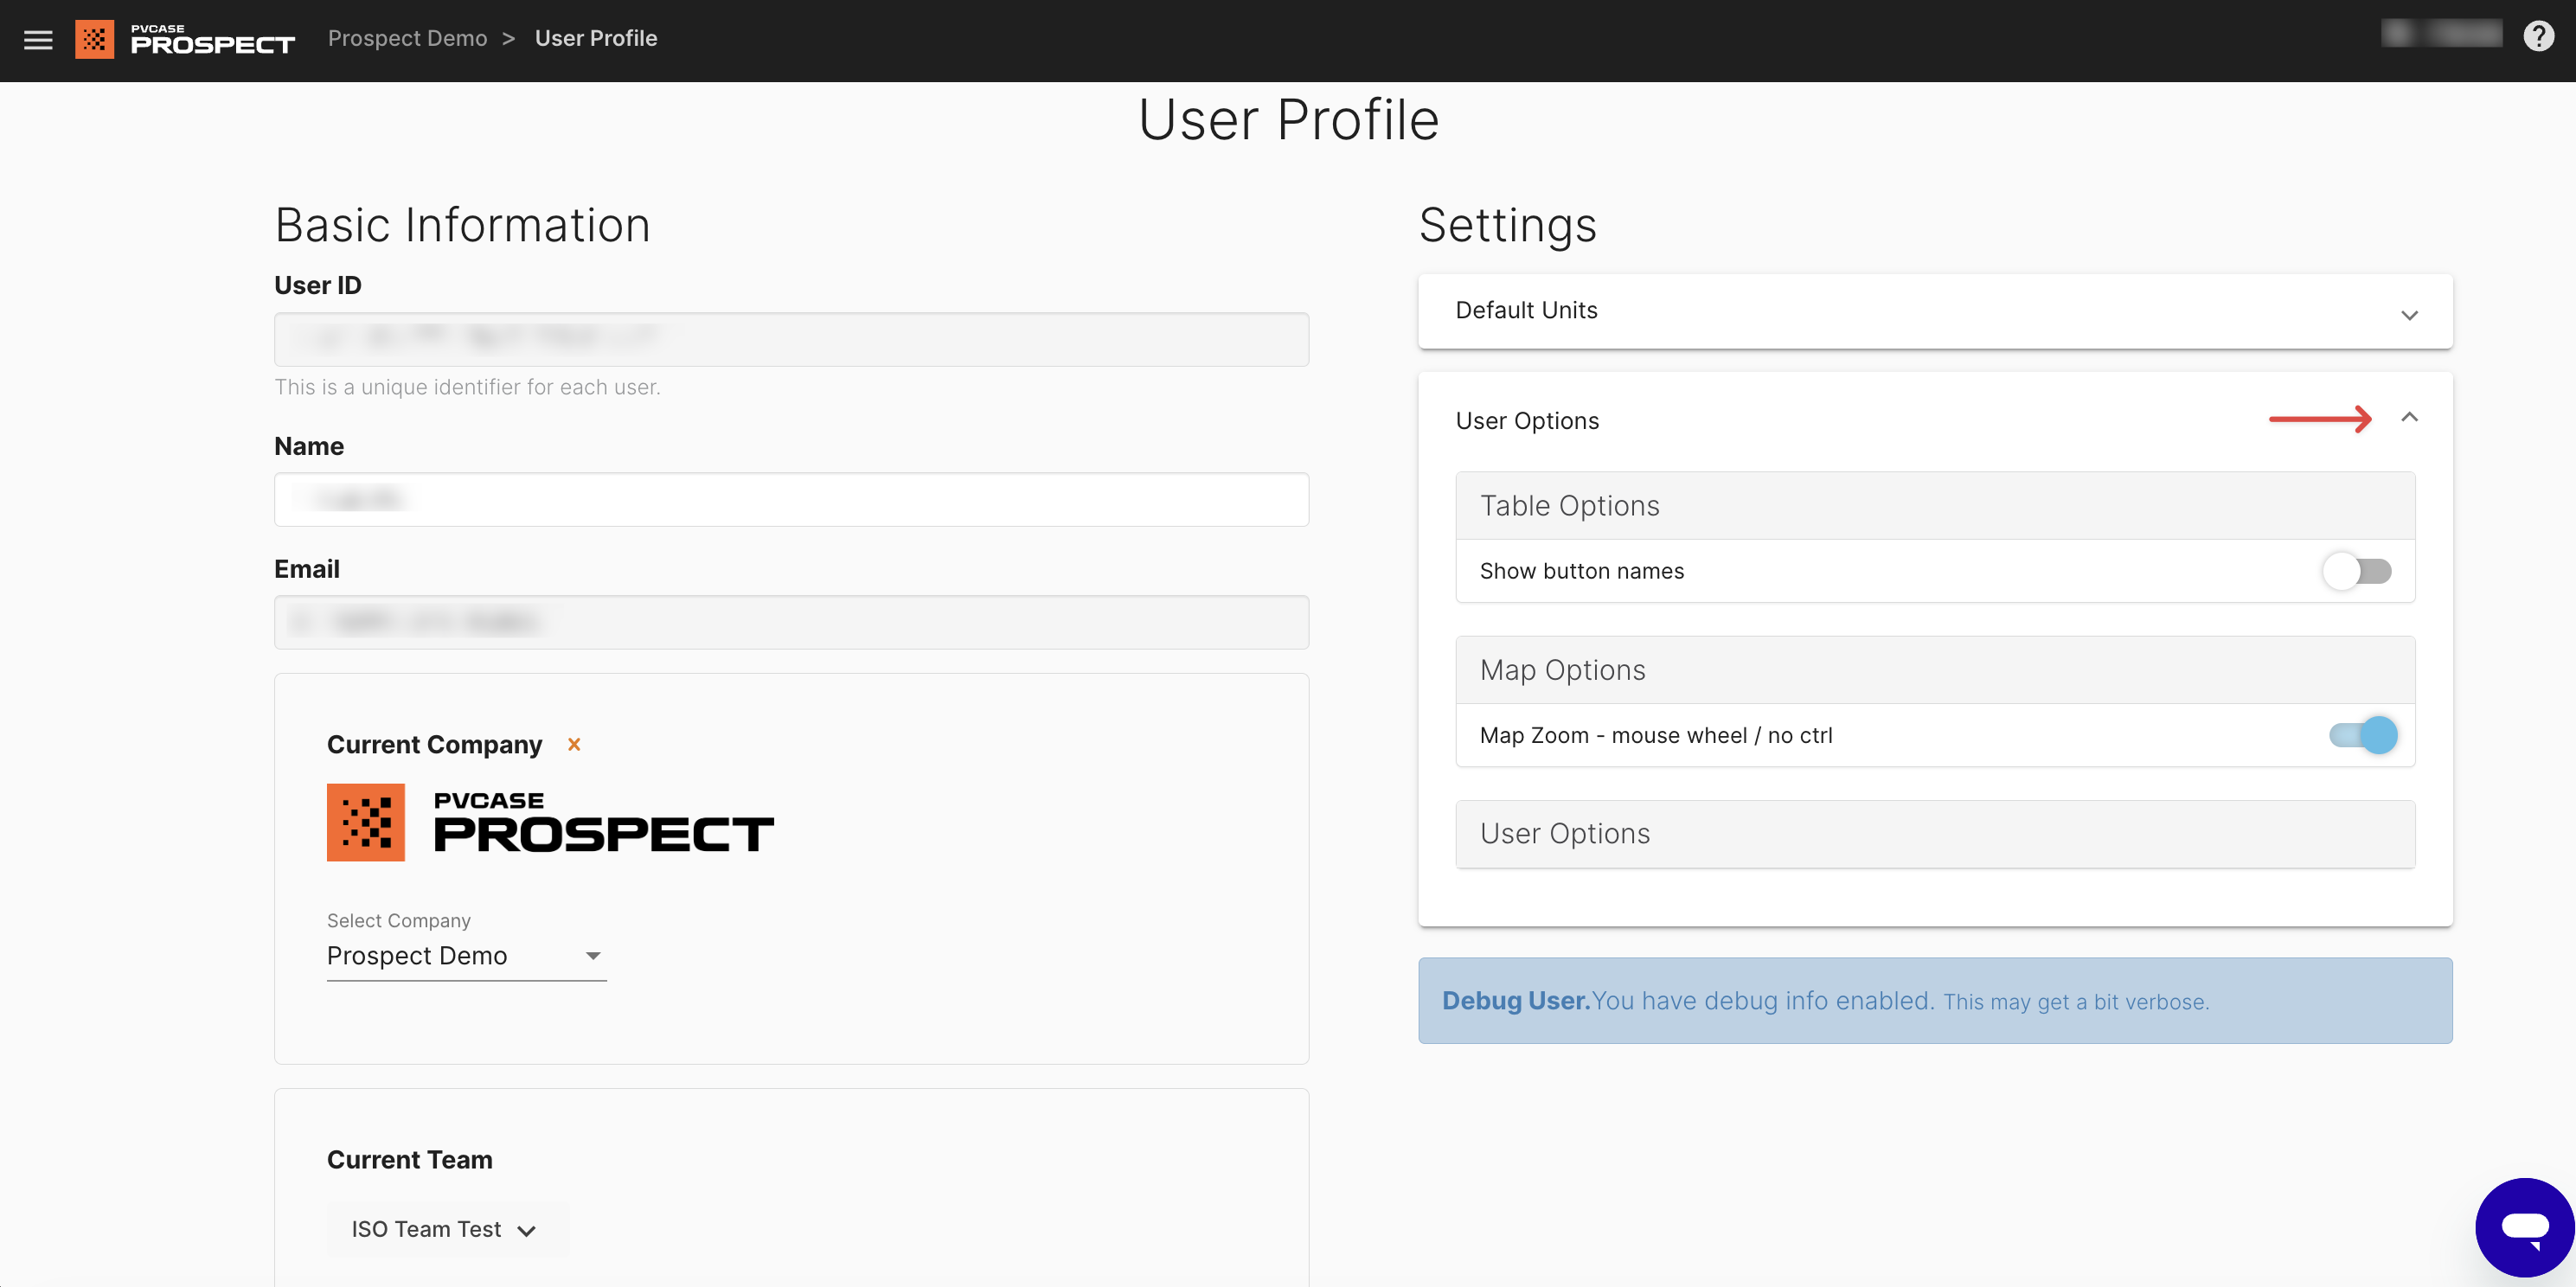The image size is (2576, 1287).
Task: Click the Basic Information heading
Action: coord(463,225)
